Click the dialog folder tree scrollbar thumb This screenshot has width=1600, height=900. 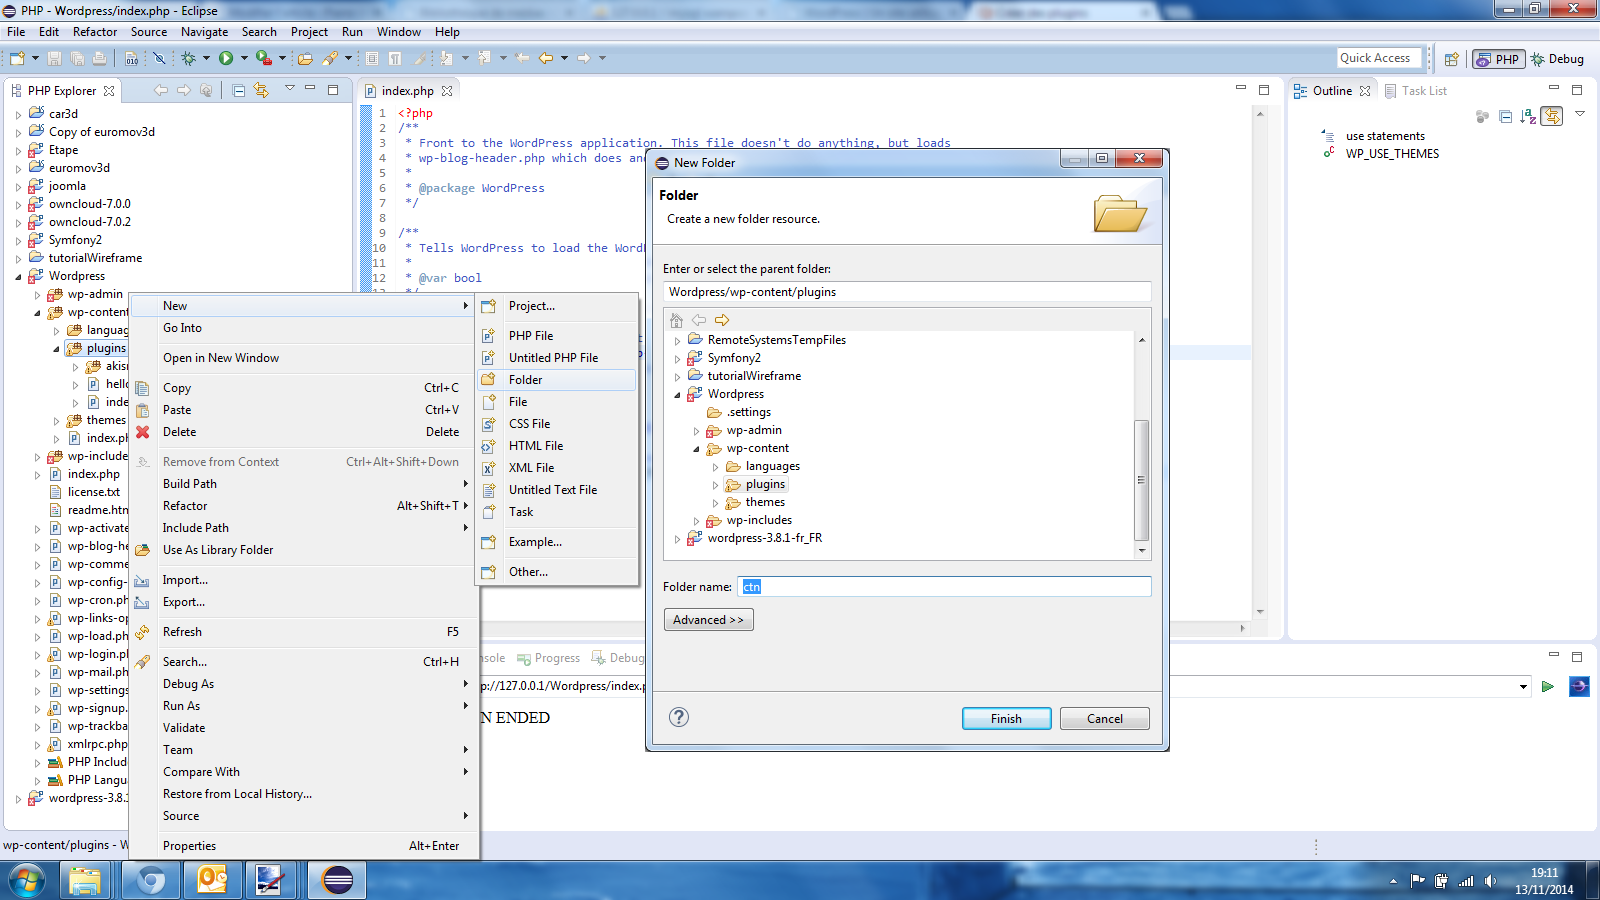pyautogui.click(x=1141, y=480)
